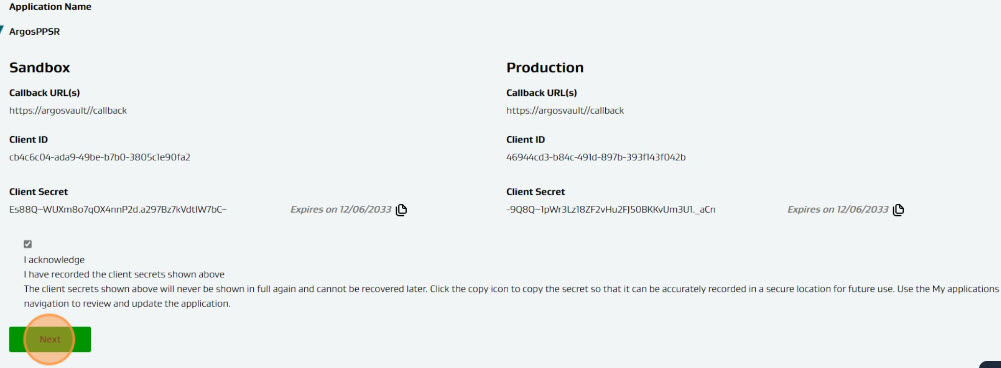
Task: Click the Production secret expiry date
Action: point(838,210)
